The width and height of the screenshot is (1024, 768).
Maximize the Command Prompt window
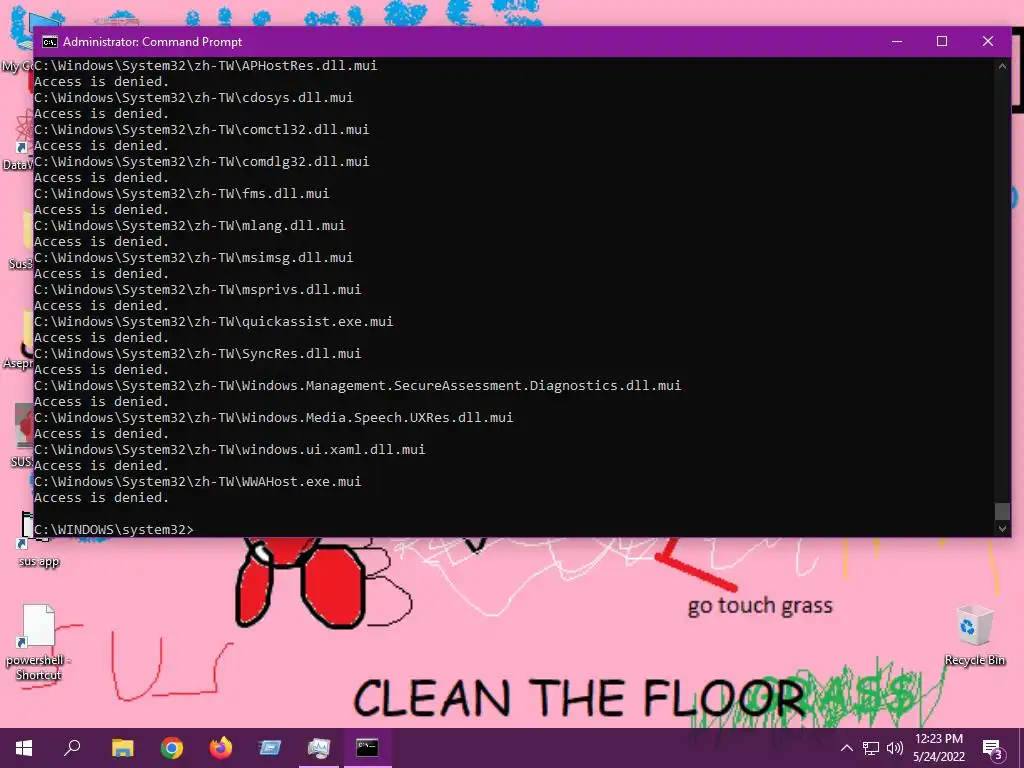click(x=942, y=41)
